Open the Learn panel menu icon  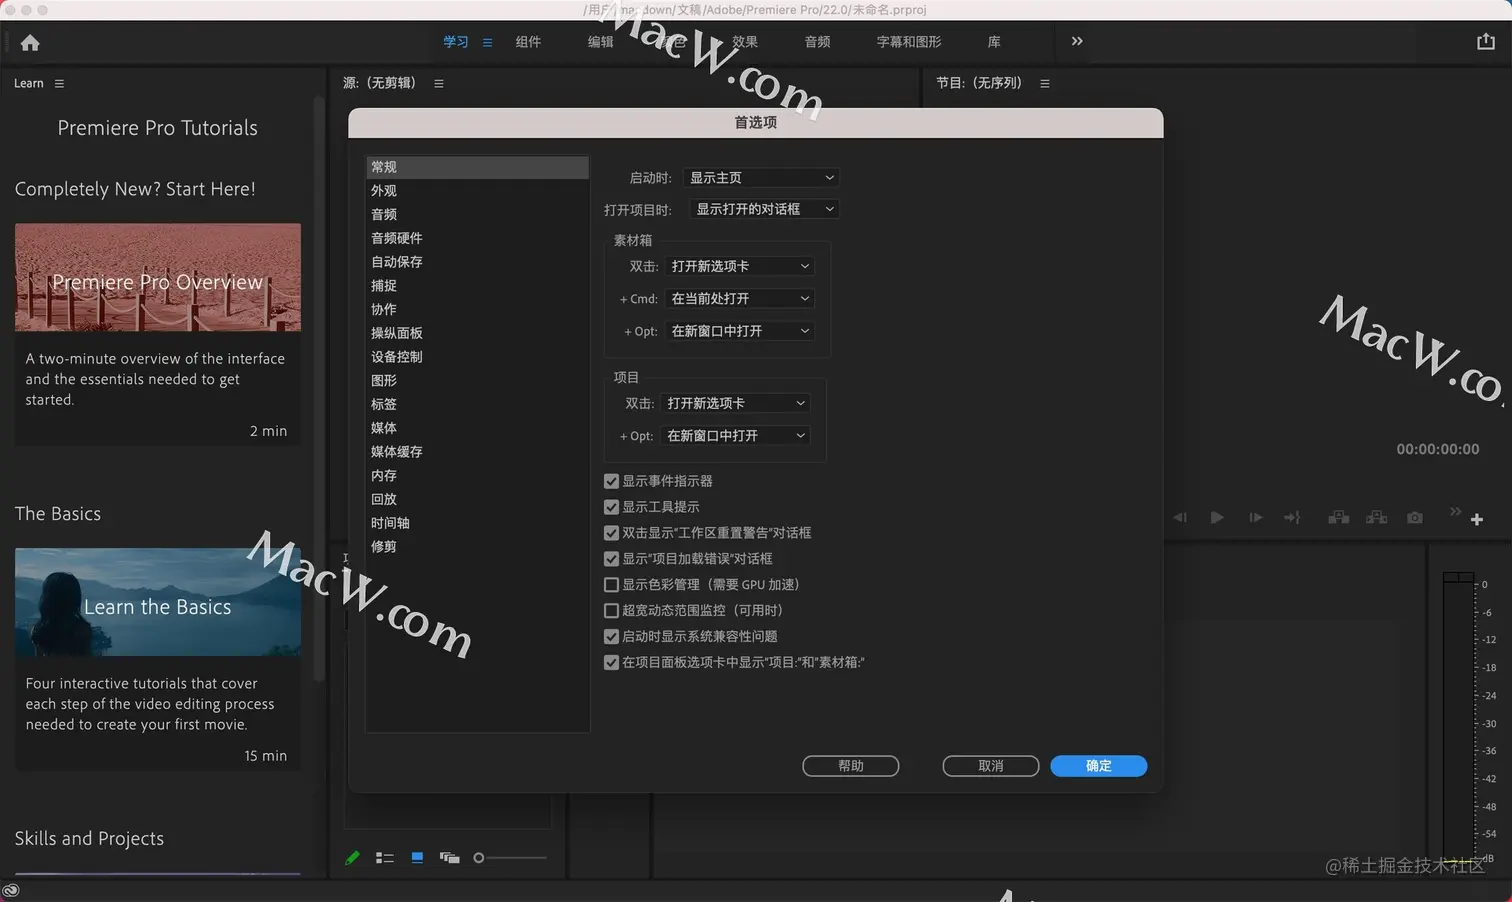click(x=59, y=84)
